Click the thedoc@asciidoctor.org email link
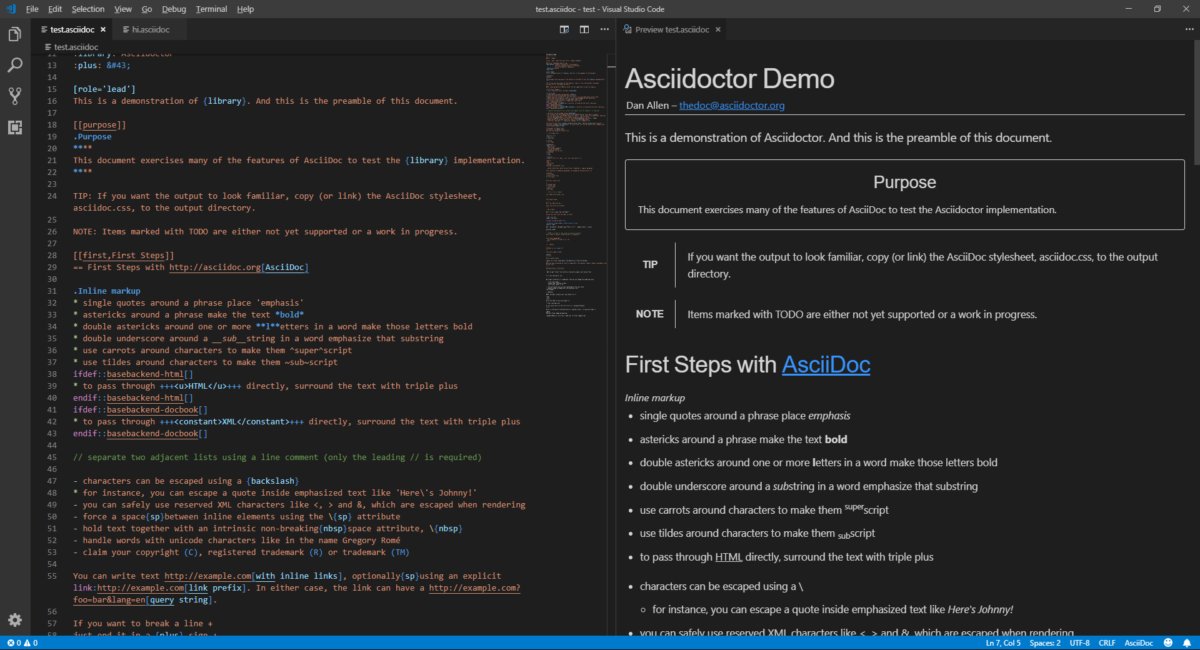This screenshot has height=650, width=1200. 734,105
